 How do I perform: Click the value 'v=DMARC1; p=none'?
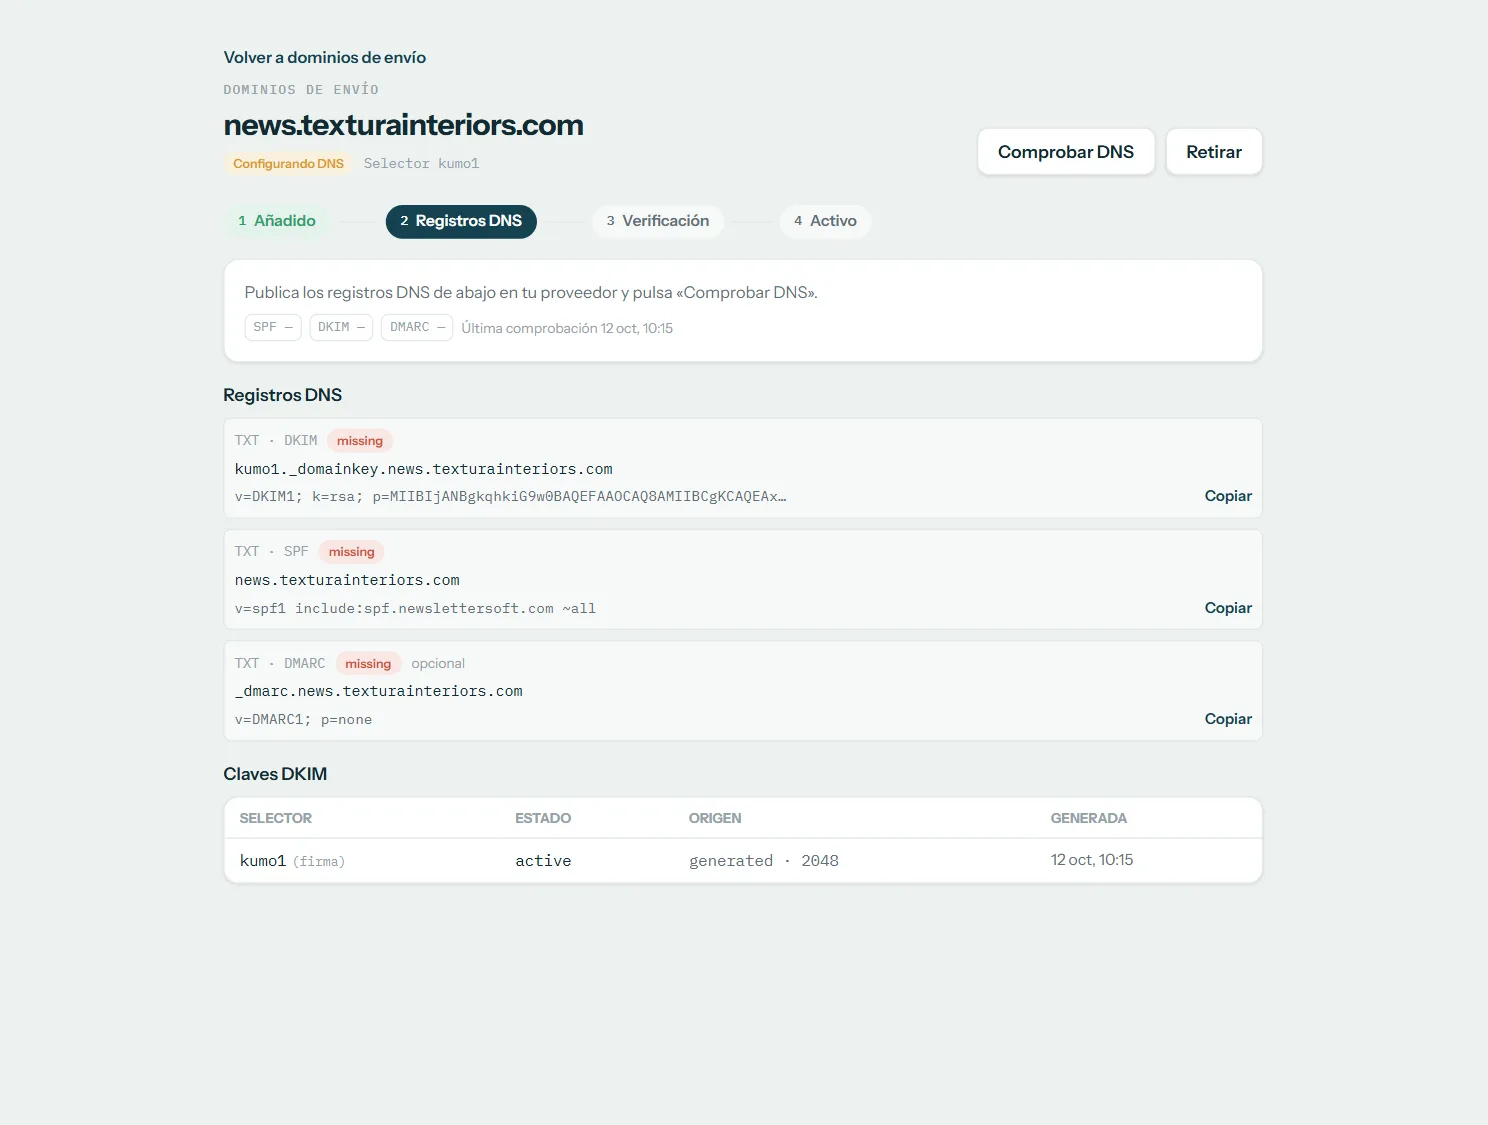point(303,719)
